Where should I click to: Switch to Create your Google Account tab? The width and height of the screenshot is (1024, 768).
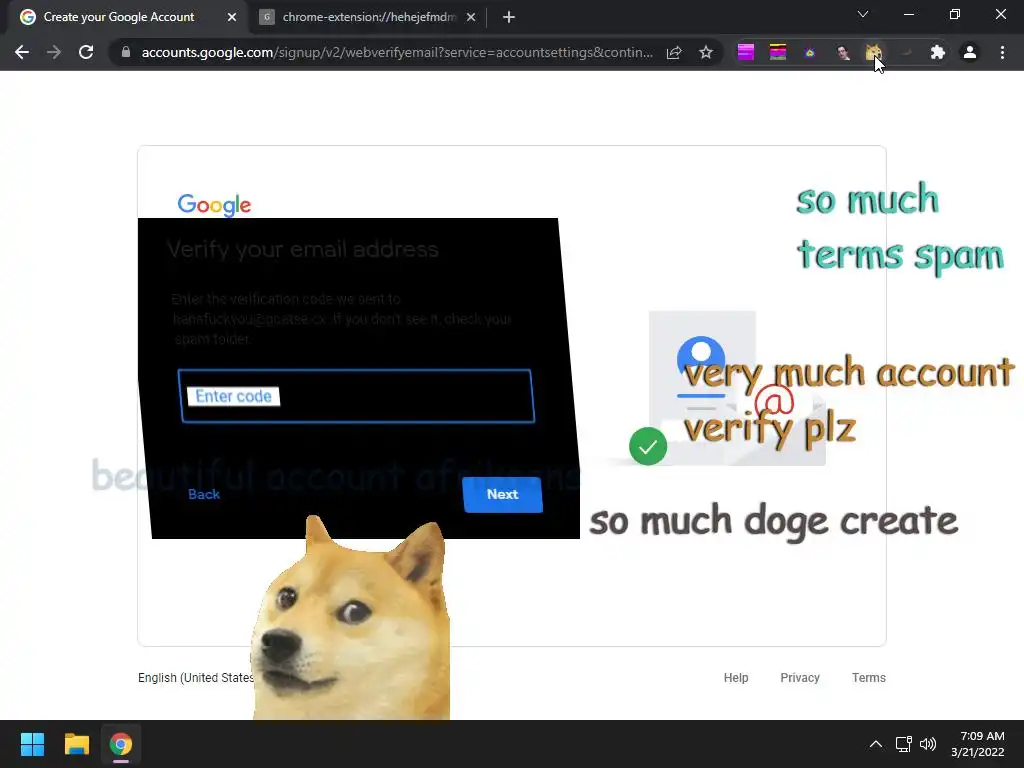tap(119, 17)
